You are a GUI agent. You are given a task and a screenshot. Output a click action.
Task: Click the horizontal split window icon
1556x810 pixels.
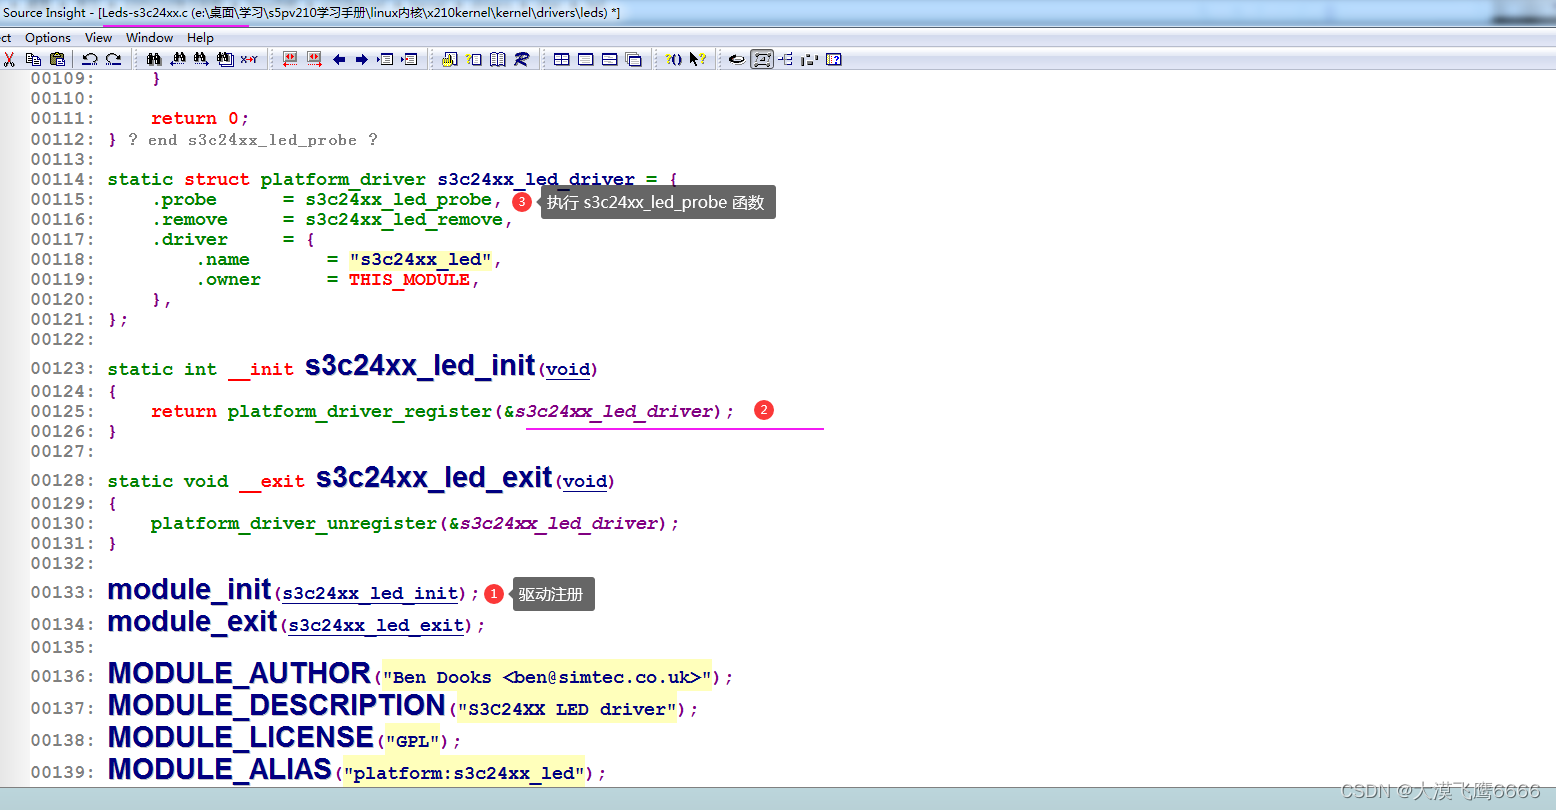pyautogui.click(x=610, y=59)
